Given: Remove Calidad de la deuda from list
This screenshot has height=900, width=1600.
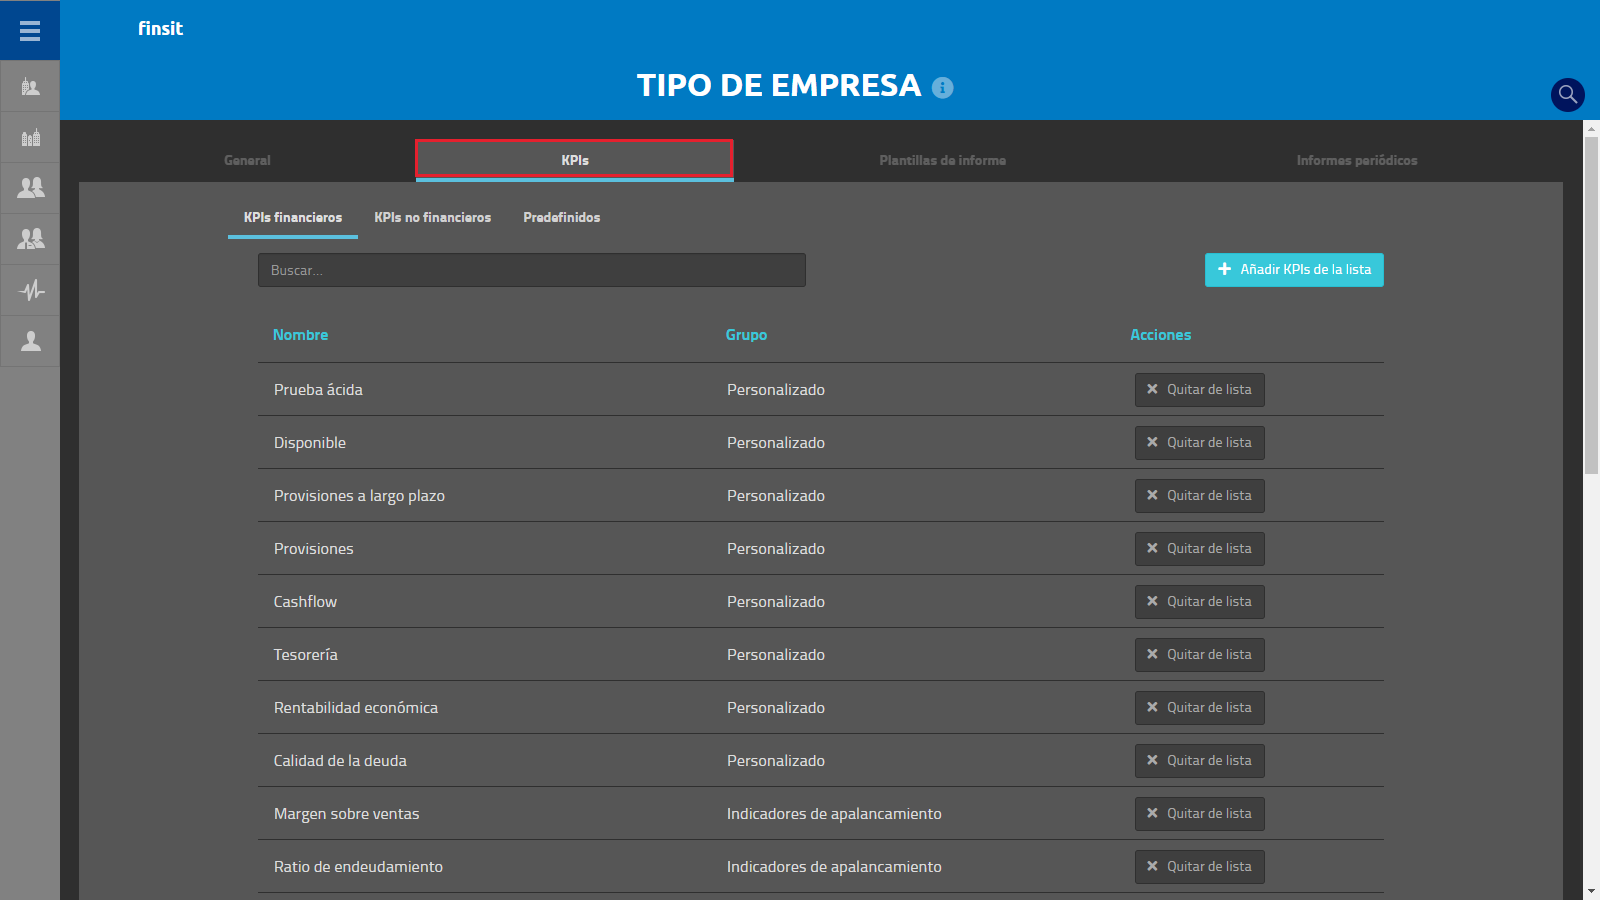Looking at the screenshot, I should tap(1199, 761).
